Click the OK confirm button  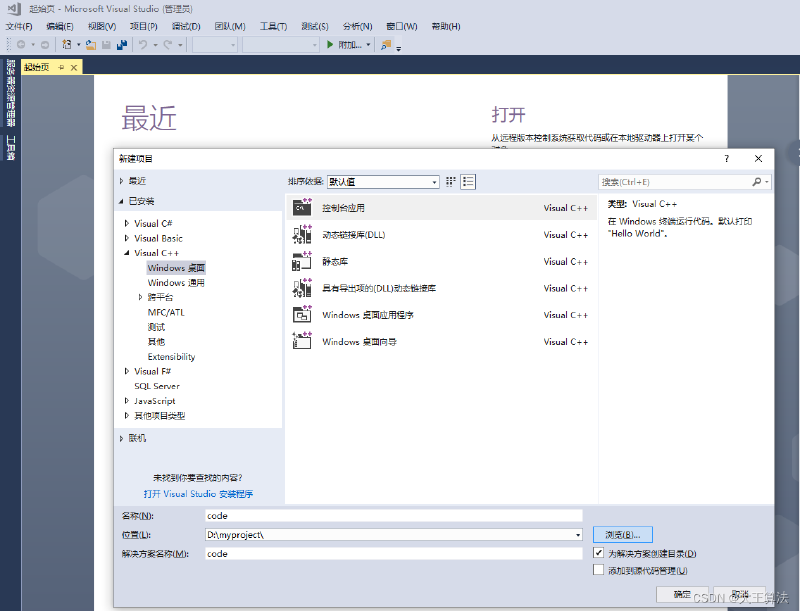point(682,594)
